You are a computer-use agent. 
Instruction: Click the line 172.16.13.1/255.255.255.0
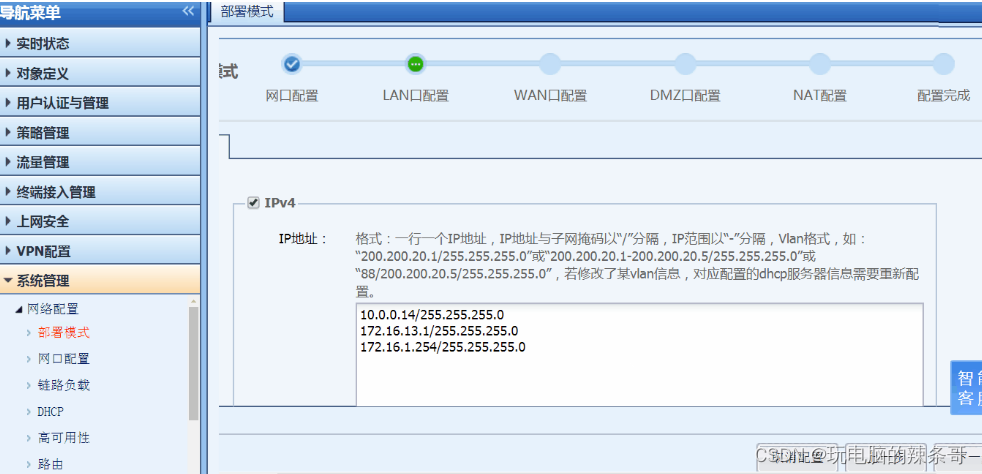click(439, 331)
